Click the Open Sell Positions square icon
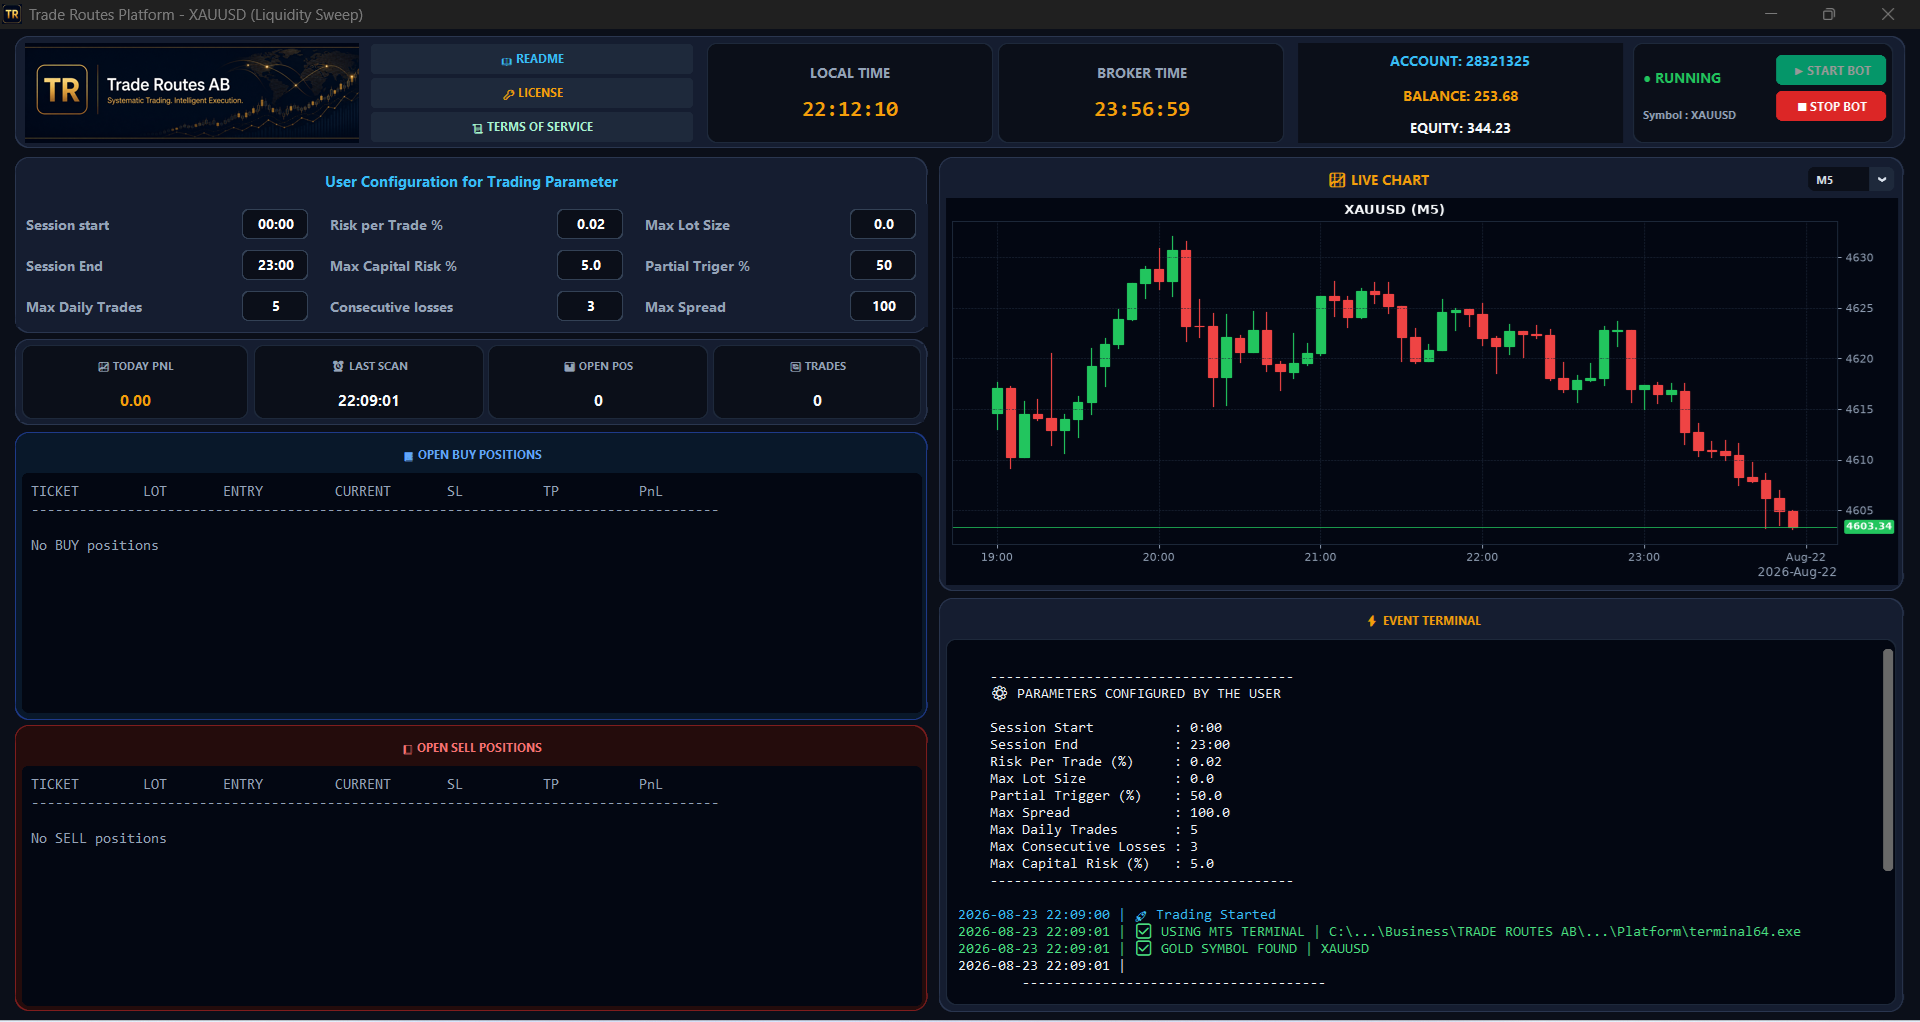The image size is (1920, 1022). (407, 749)
